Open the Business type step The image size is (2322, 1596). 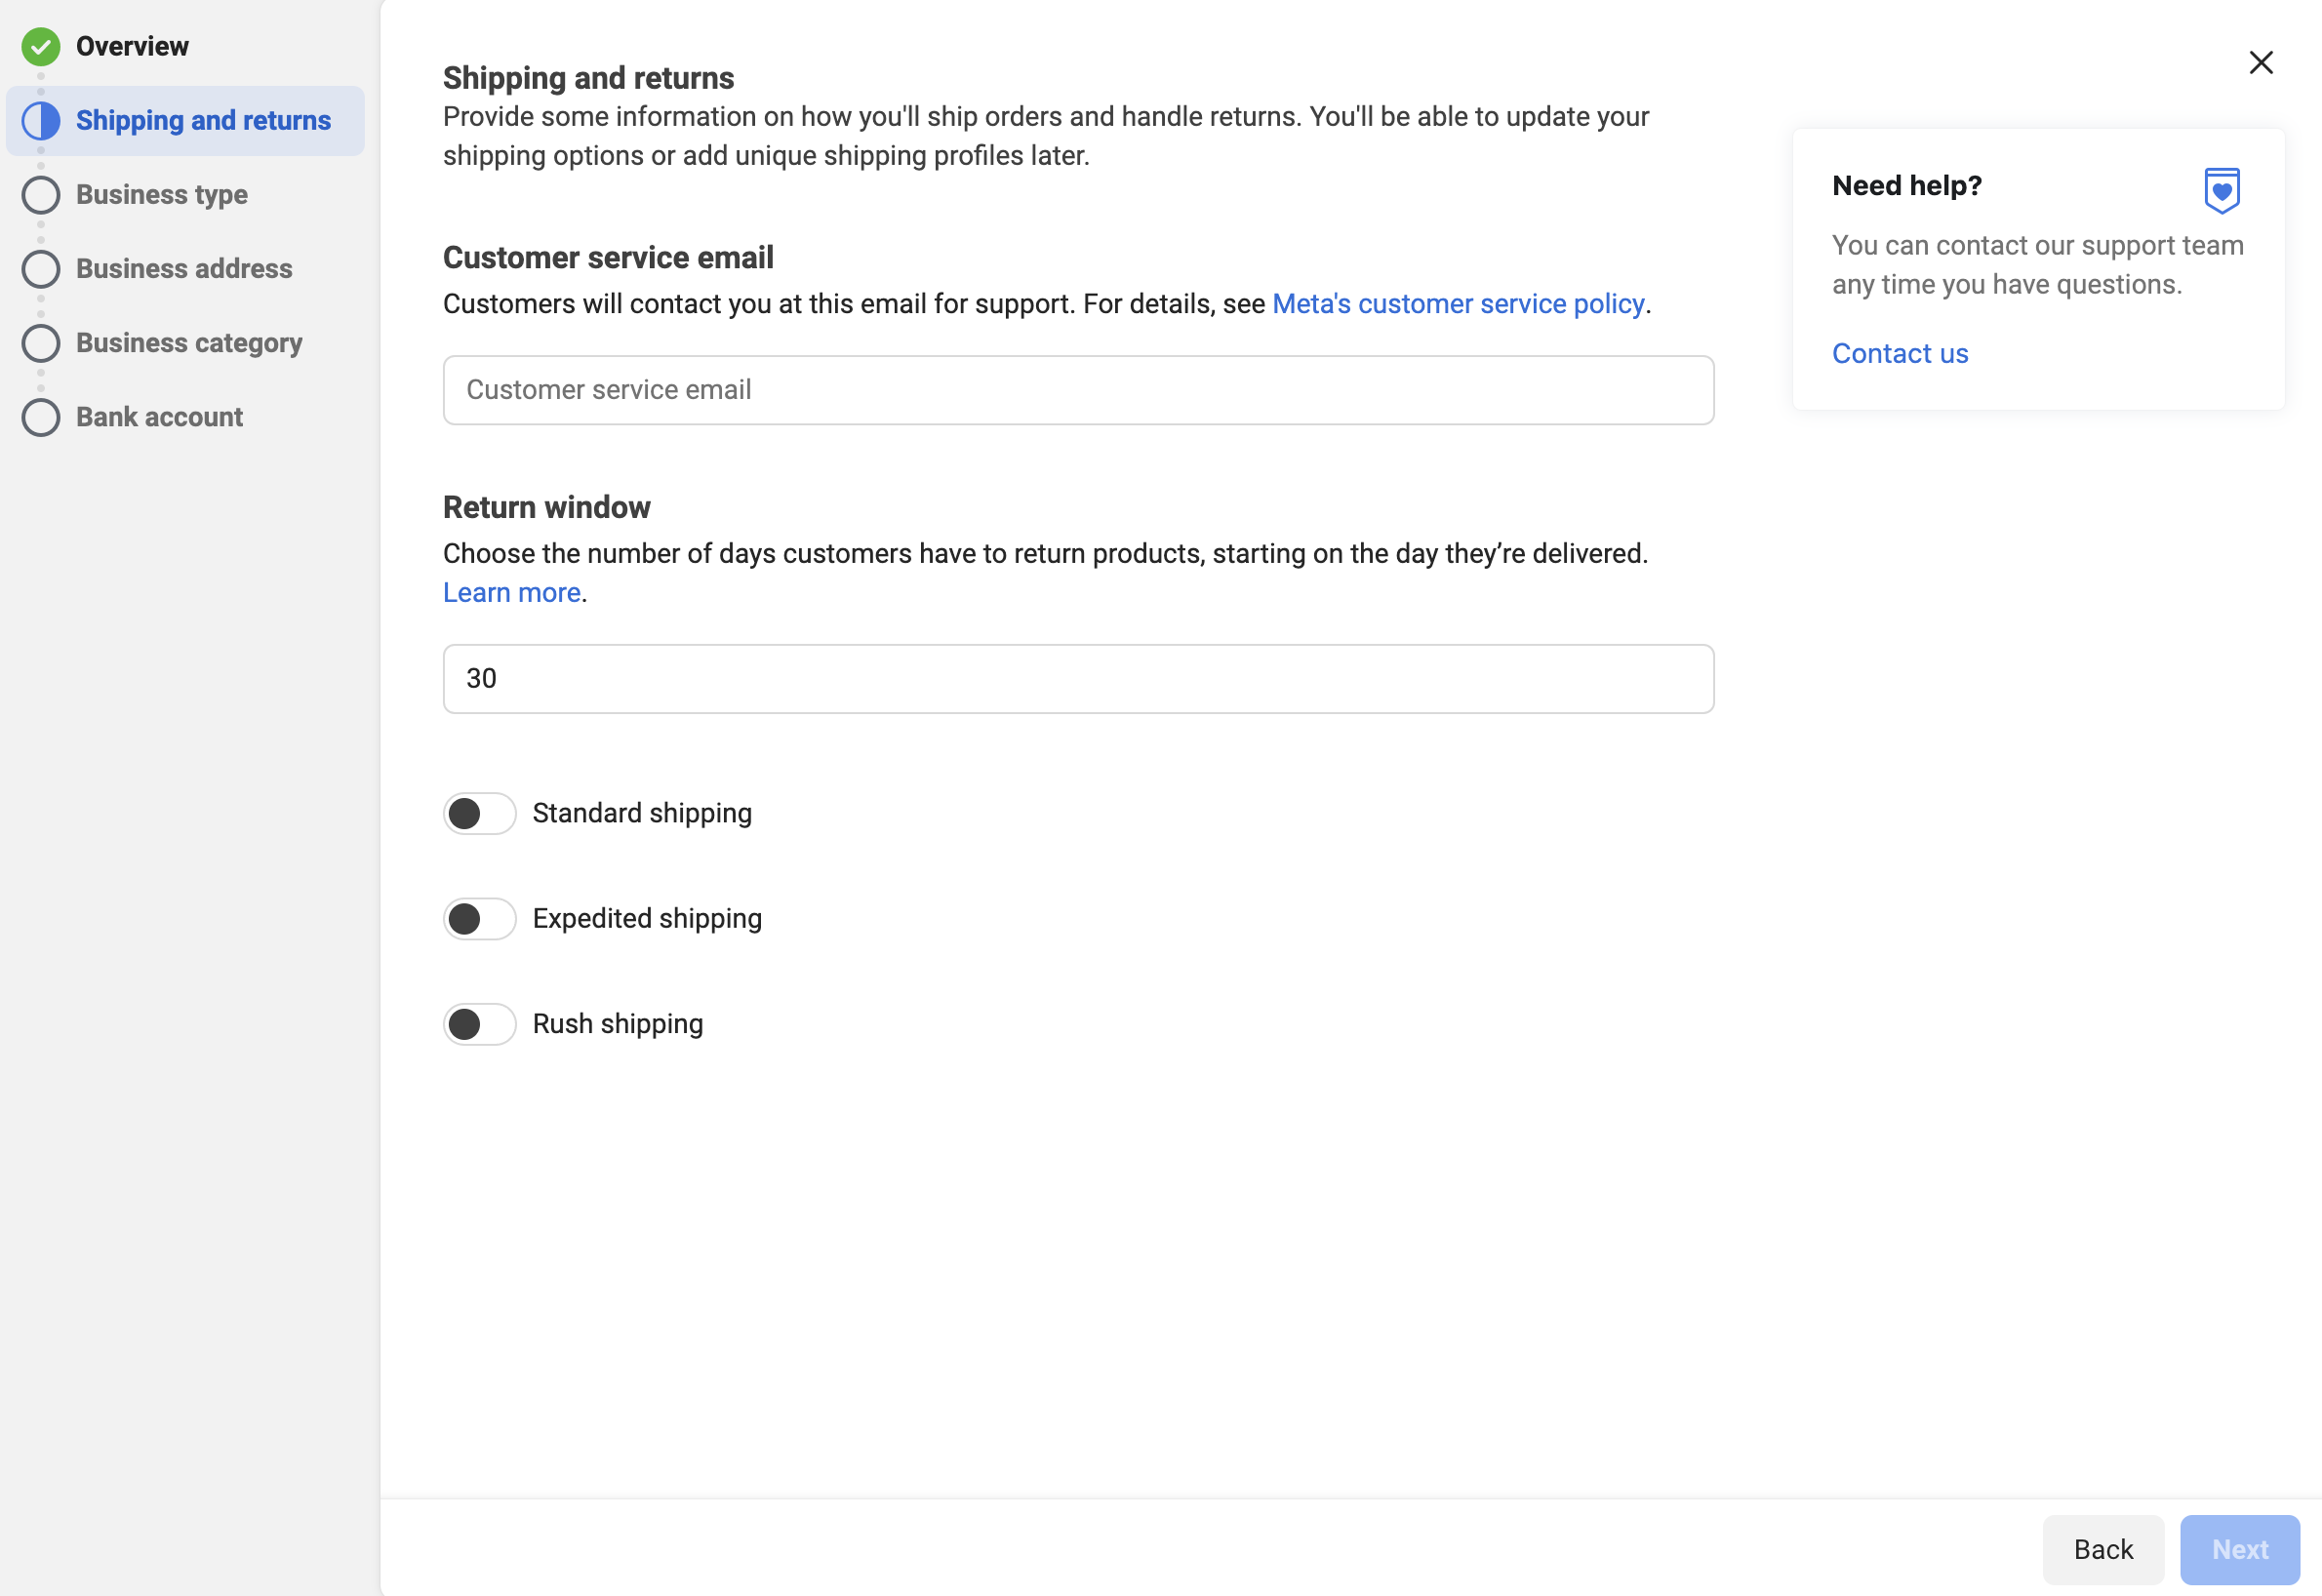point(162,195)
